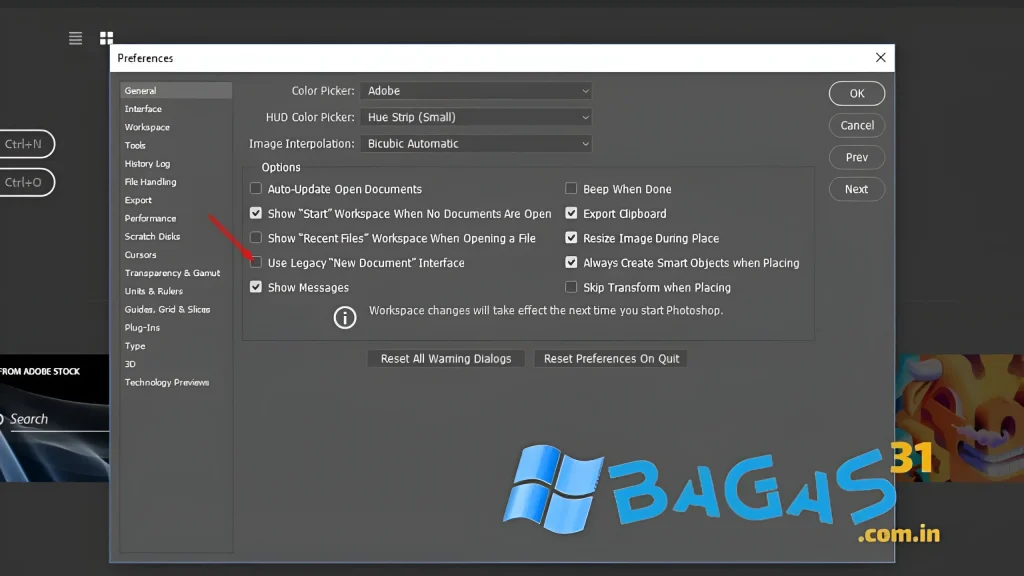This screenshot has width=1024, height=576.
Task: Open Units & Rulers preferences
Action: pyautogui.click(x=153, y=291)
